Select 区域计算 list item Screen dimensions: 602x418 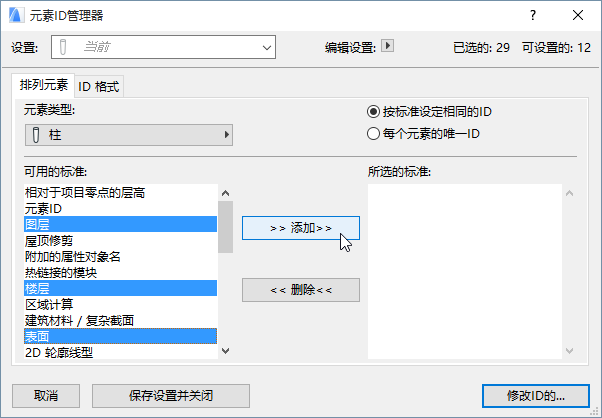(49, 304)
